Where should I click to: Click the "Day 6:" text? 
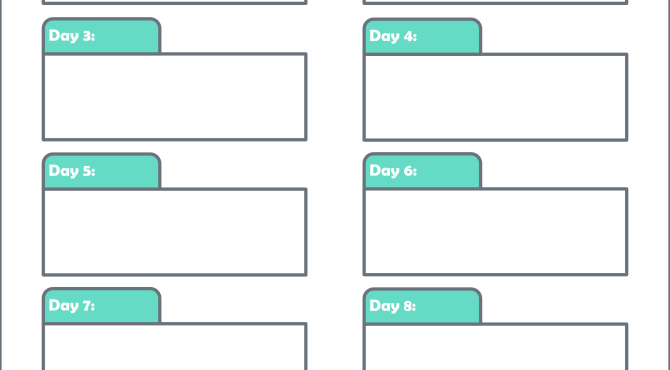click(393, 171)
